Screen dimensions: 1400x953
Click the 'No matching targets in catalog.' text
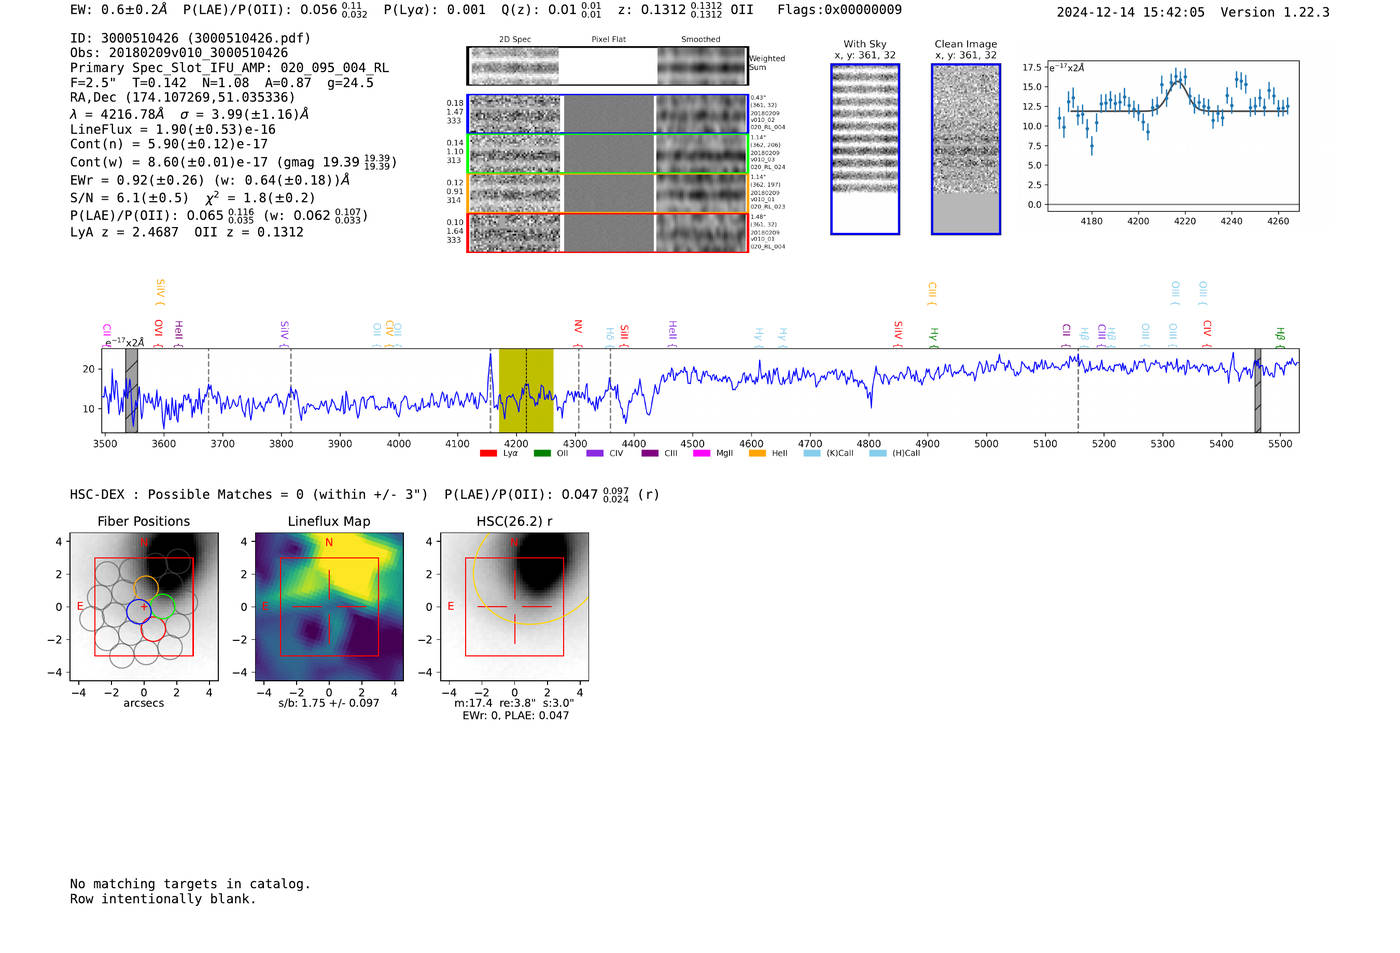tap(190, 884)
